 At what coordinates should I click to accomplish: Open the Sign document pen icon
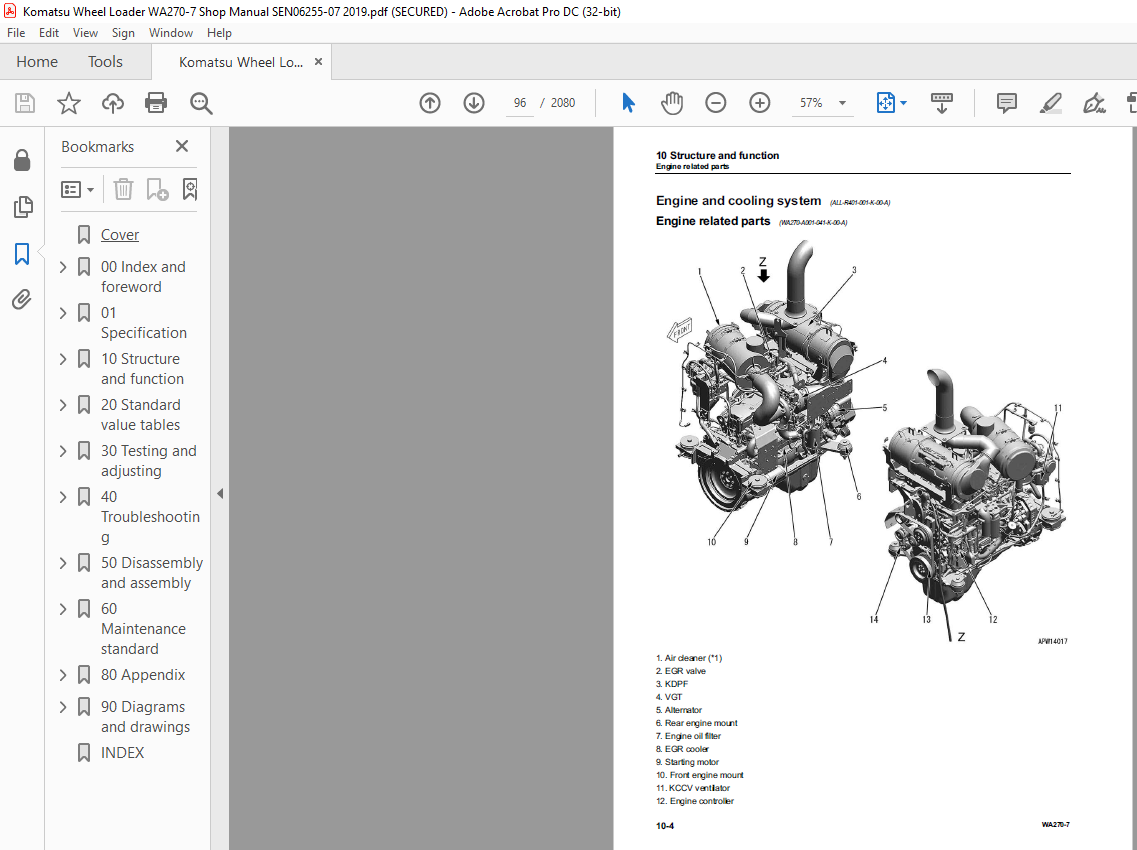[1093, 103]
